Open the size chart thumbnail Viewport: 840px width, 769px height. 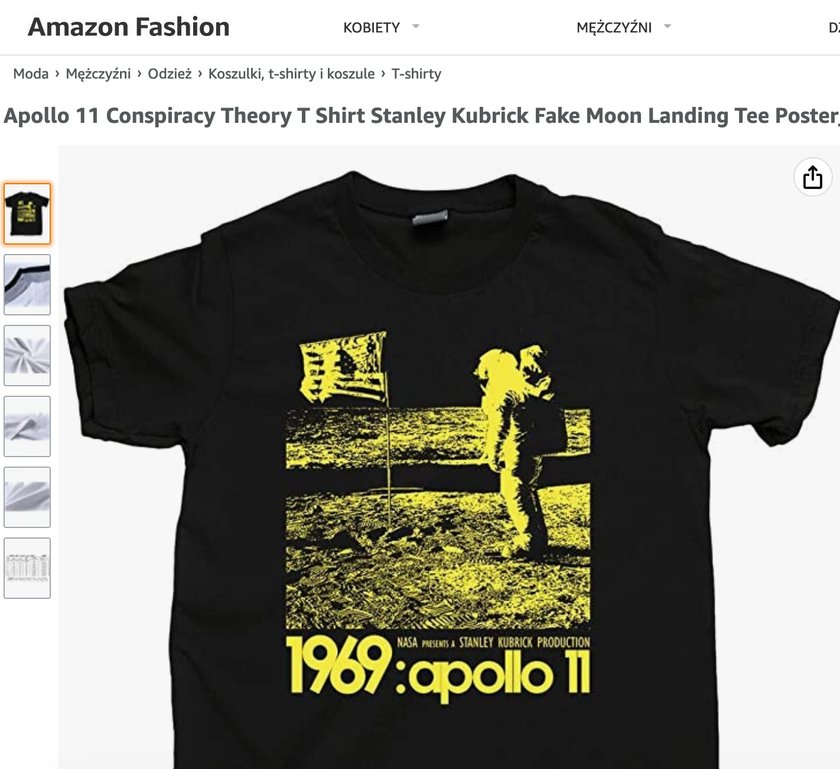[x=27, y=568]
